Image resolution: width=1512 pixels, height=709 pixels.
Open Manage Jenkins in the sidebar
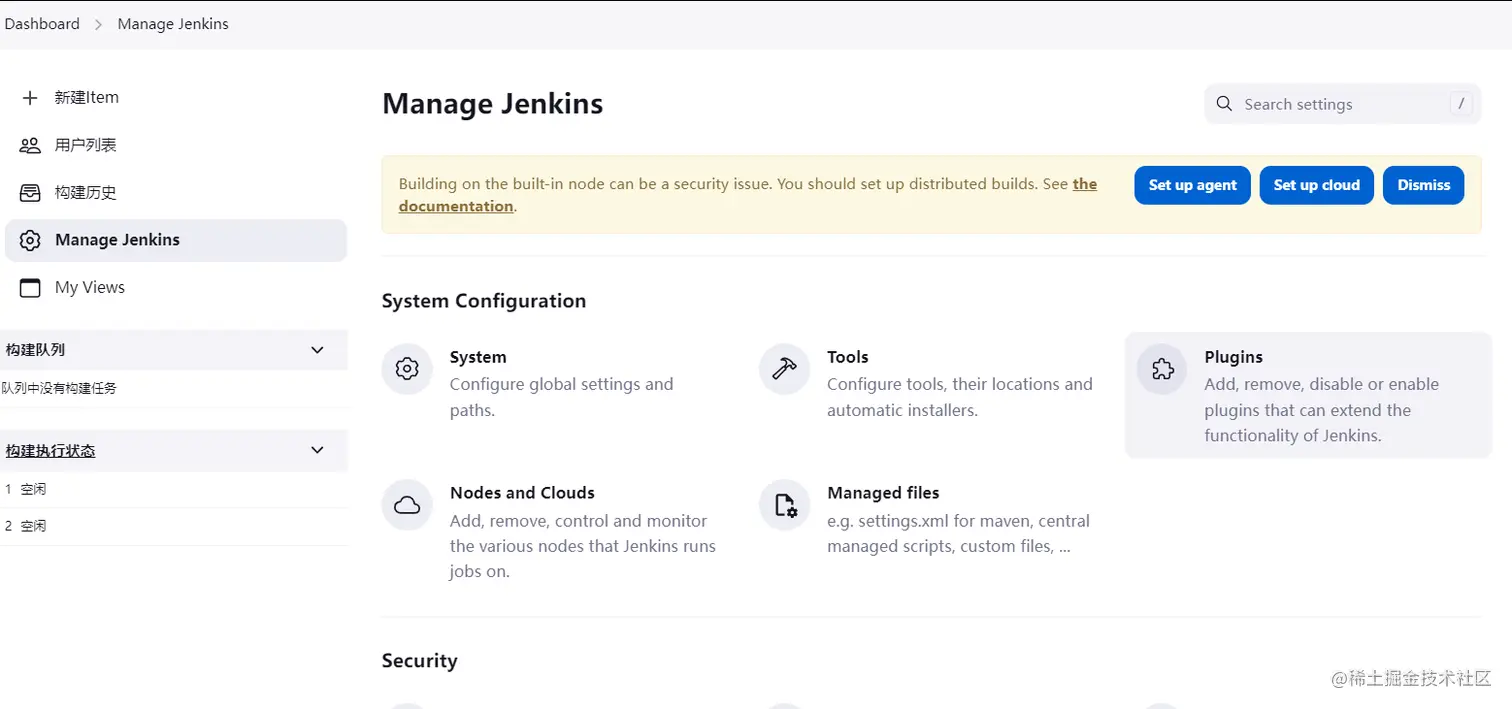click(117, 240)
